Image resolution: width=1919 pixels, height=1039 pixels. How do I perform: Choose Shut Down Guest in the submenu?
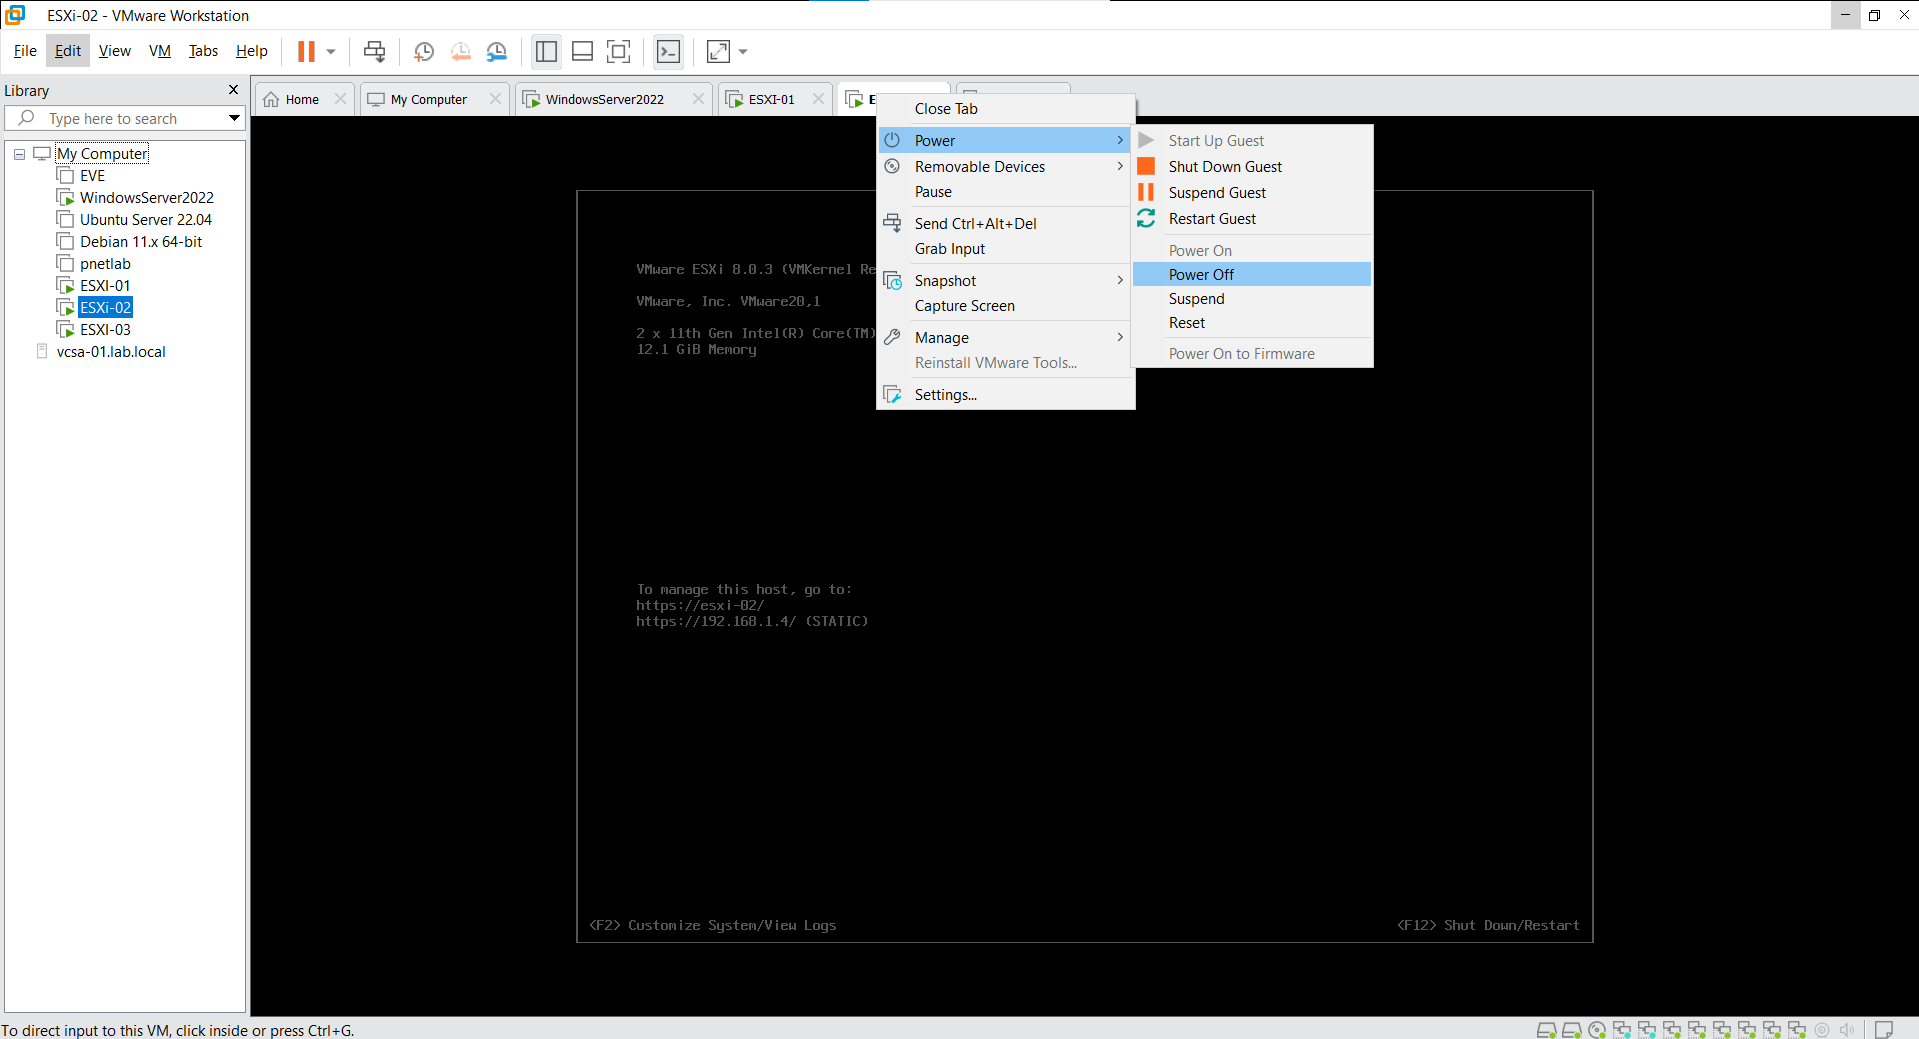pyautogui.click(x=1225, y=167)
